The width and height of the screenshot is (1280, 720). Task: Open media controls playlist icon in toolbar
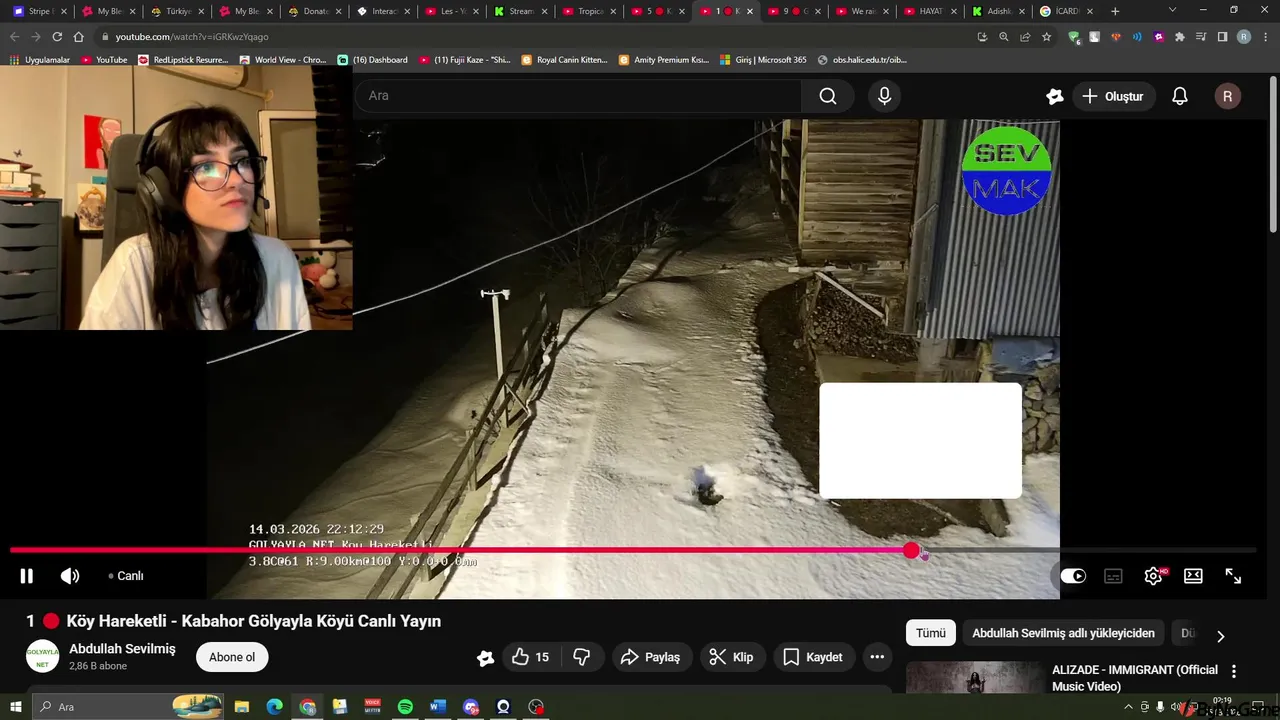[1201, 37]
